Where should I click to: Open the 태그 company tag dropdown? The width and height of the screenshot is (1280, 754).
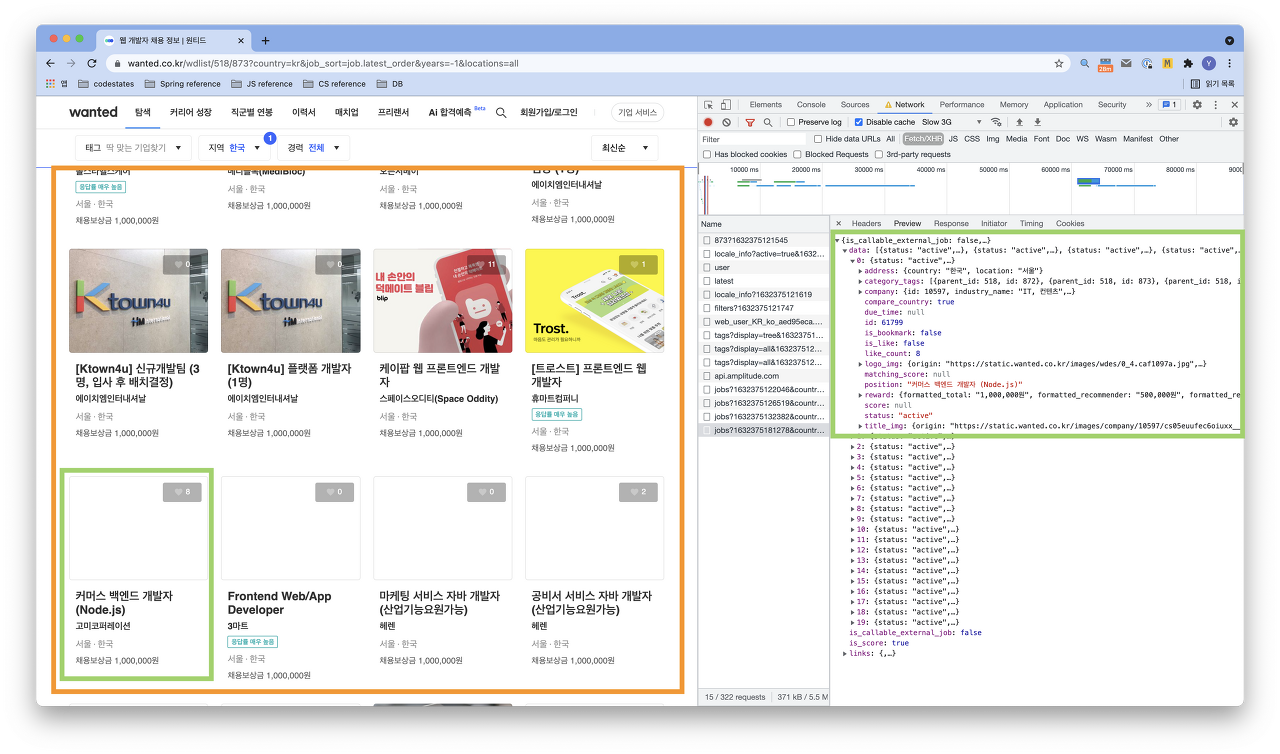[x=132, y=148]
